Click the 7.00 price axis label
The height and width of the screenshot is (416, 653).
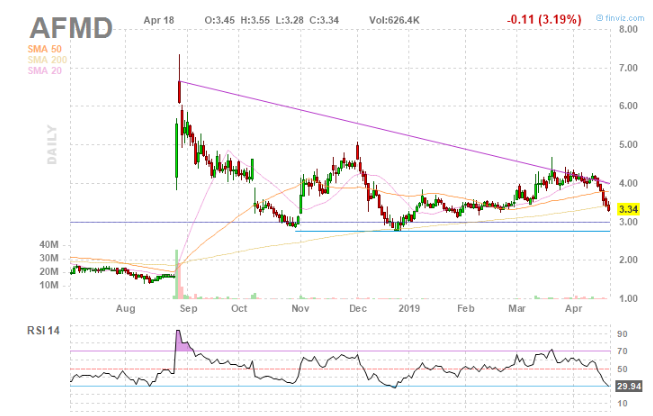(628, 67)
